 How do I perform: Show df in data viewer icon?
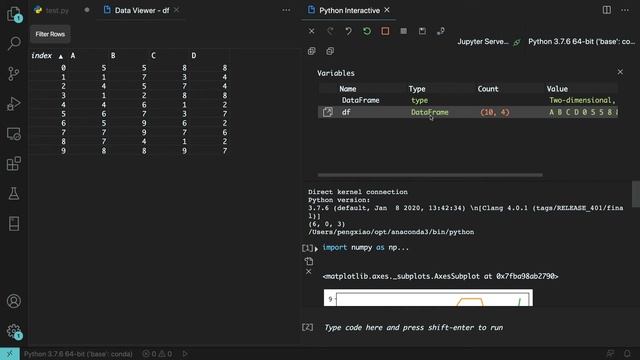coord(327,112)
